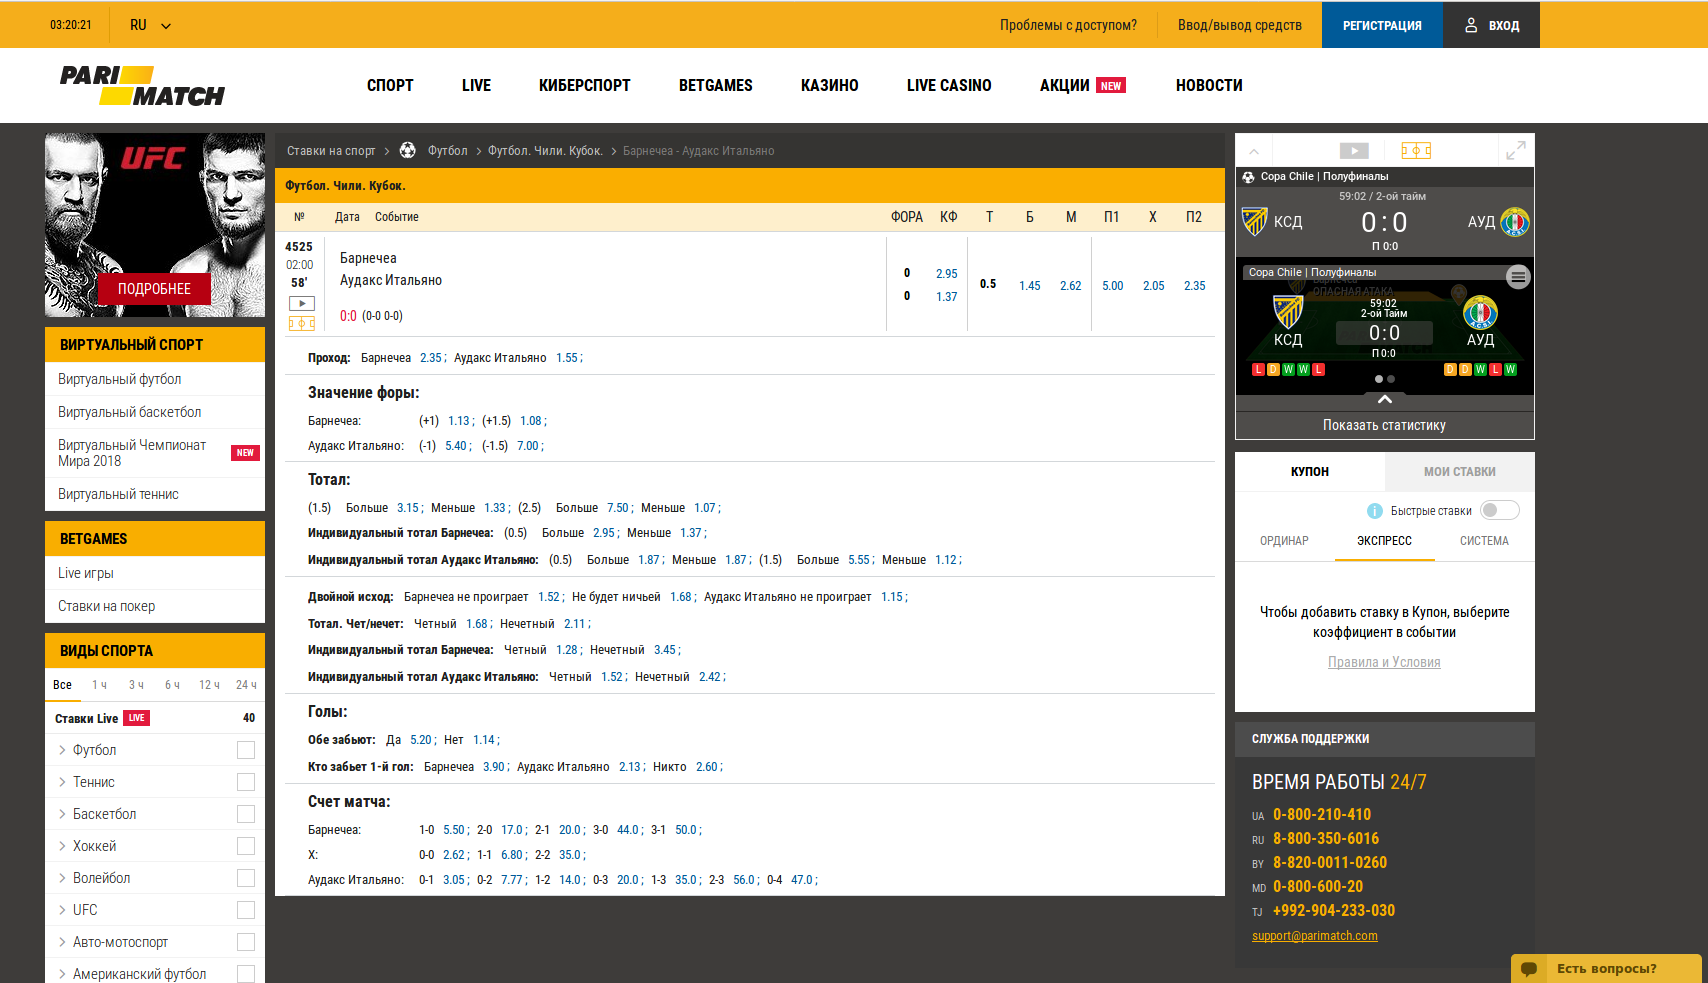Click NEW badge beside АКЦИИ
The width and height of the screenshot is (1708, 983).
[1111, 86]
